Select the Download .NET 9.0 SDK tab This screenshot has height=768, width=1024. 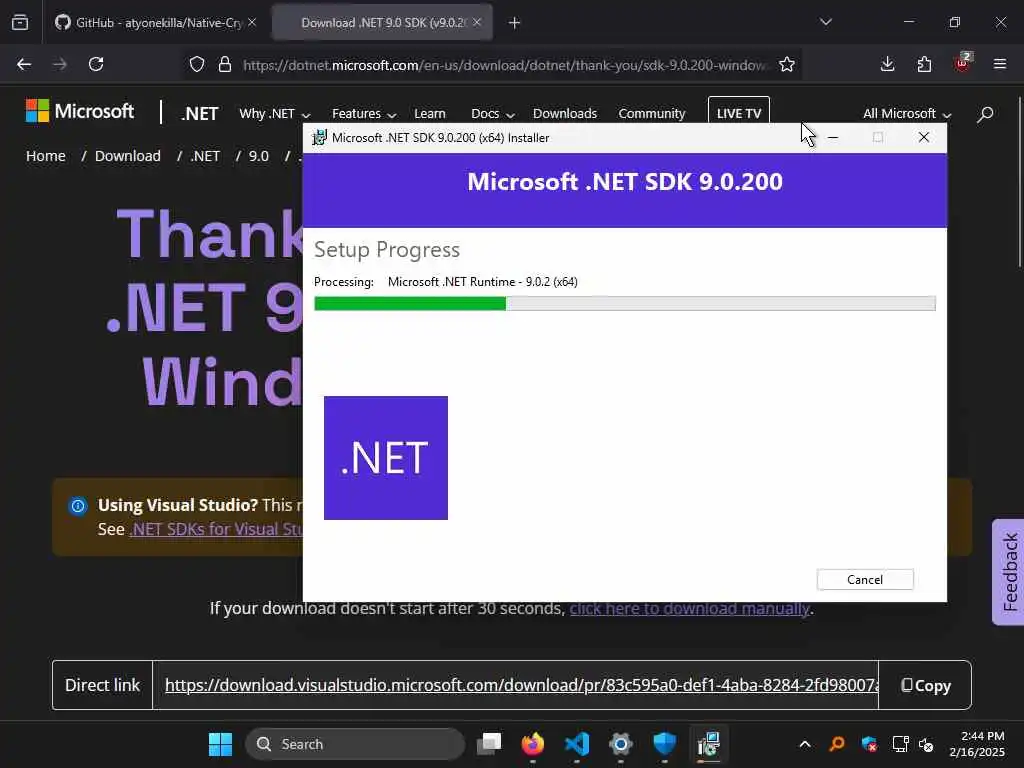(382, 23)
